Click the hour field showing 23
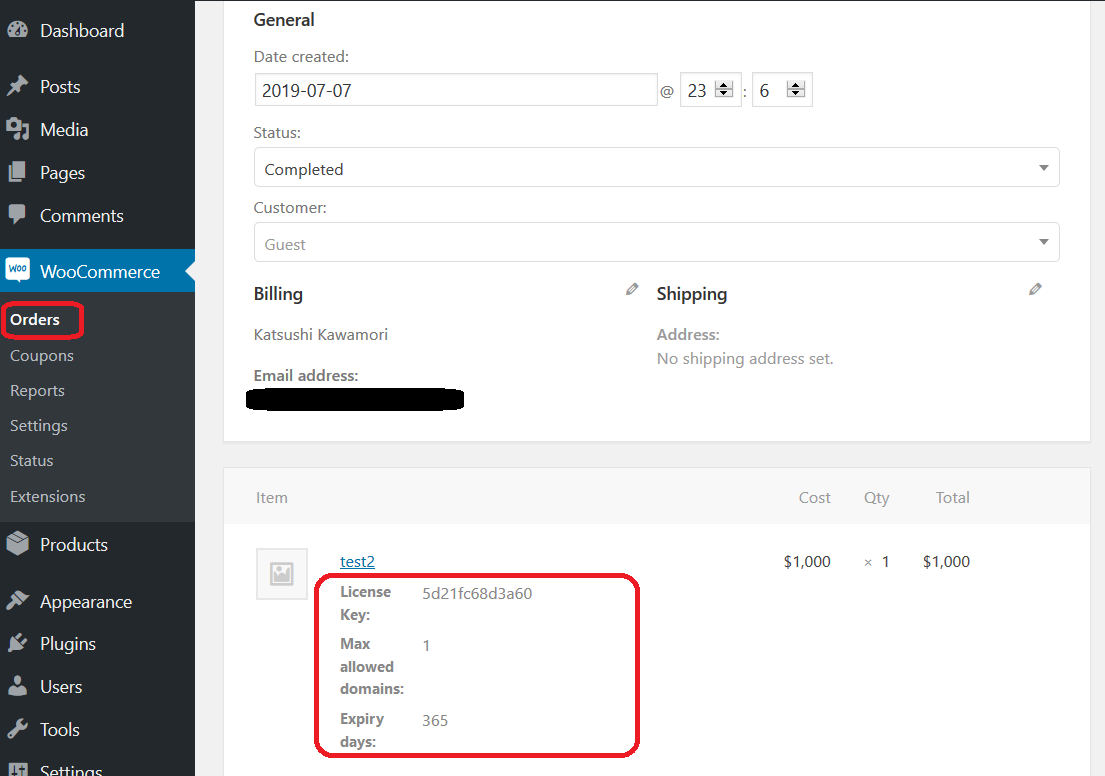The width and height of the screenshot is (1105, 776). [710, 90]
